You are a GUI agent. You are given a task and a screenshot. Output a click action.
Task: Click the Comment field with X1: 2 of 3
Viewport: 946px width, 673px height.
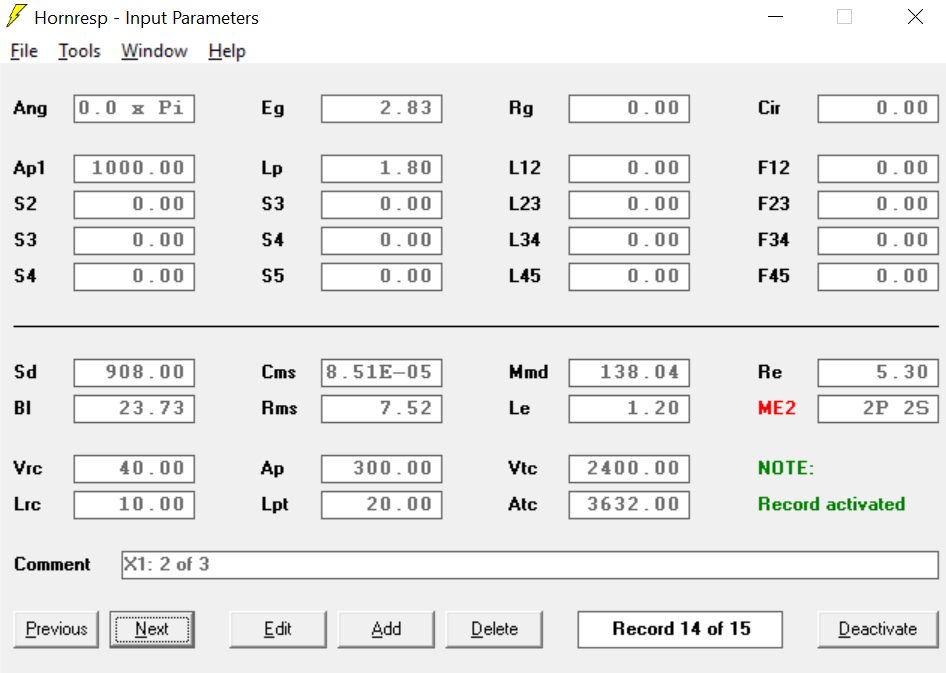coord(530,565)
